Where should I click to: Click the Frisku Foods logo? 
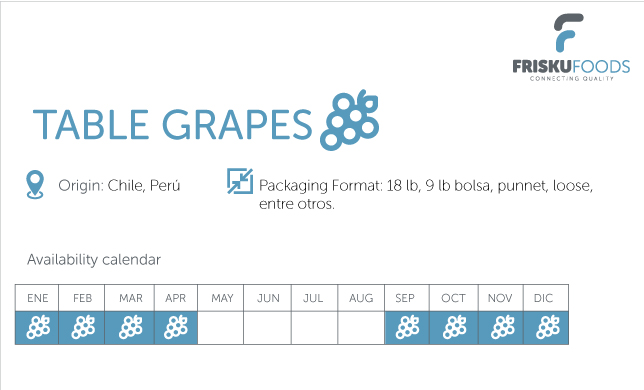click(x=571, y=48)
